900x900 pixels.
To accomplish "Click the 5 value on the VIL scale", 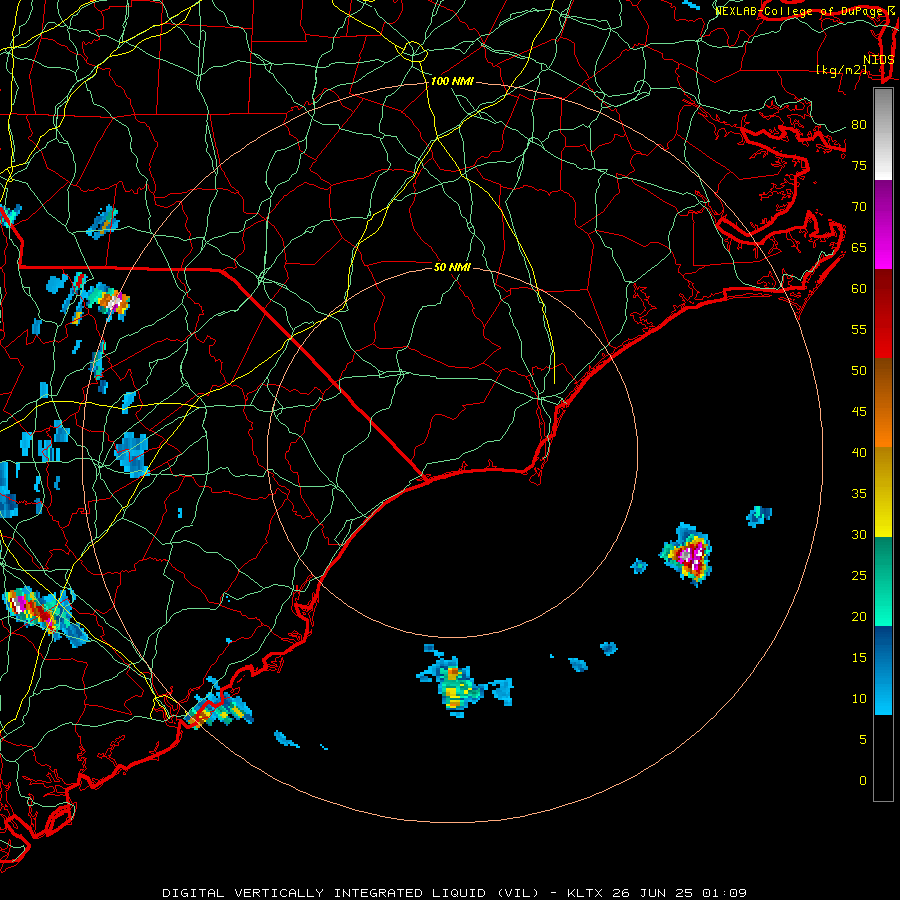I will click(x=863, y=739).
